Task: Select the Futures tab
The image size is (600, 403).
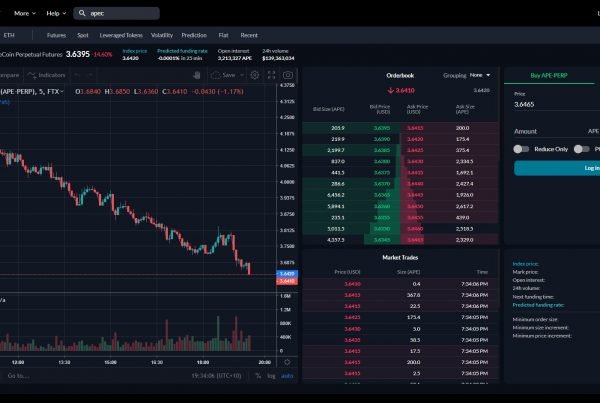Action: (56, 35)
